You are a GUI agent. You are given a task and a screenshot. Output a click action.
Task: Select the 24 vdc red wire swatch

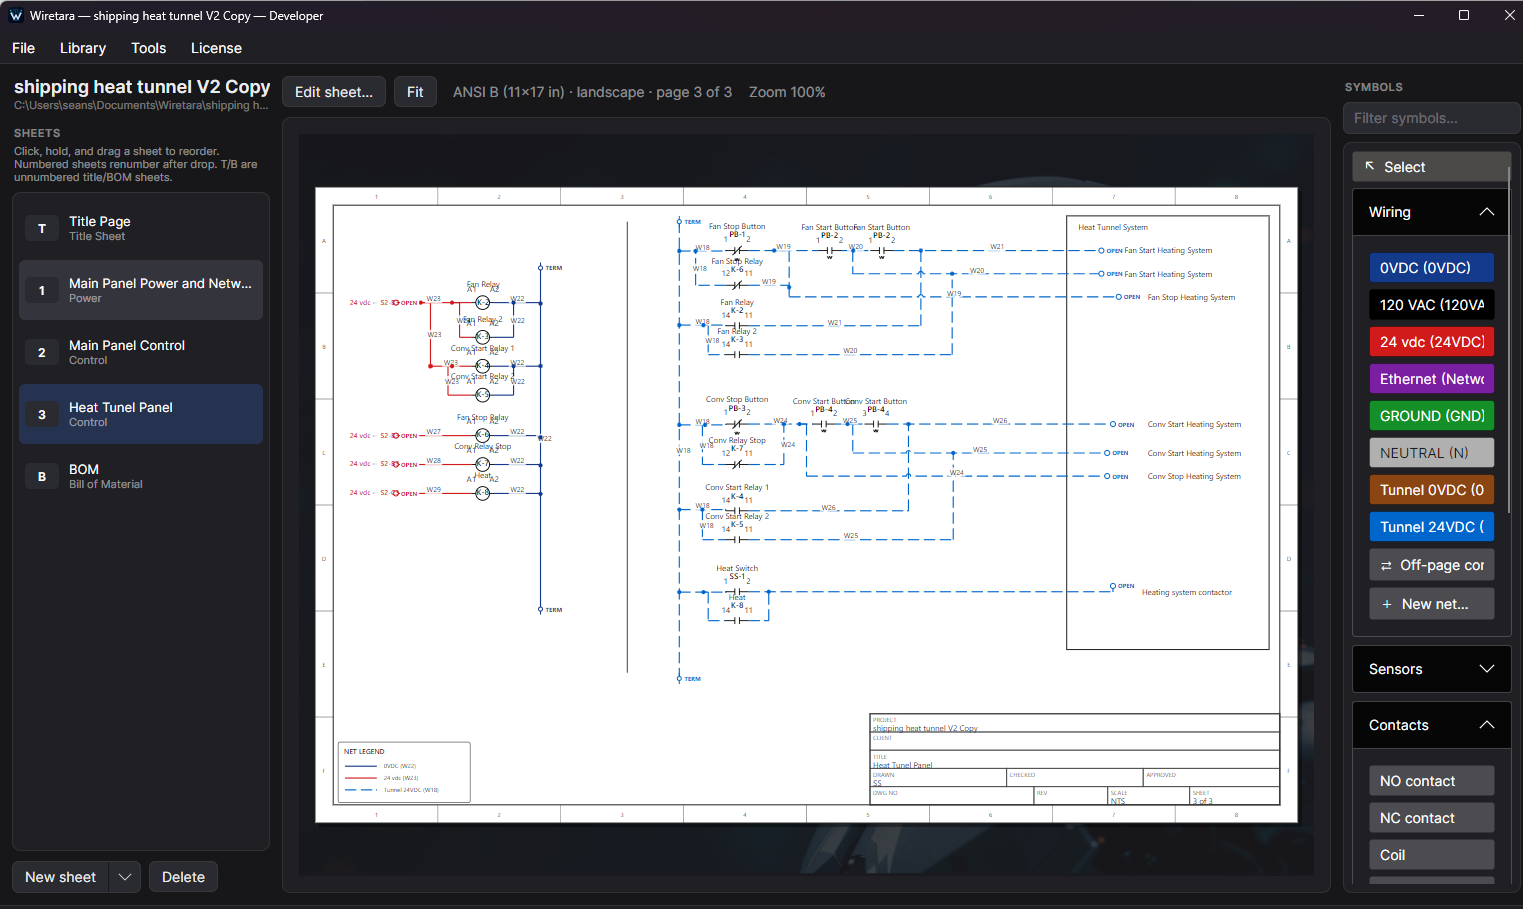click(x=1431, y=342)
